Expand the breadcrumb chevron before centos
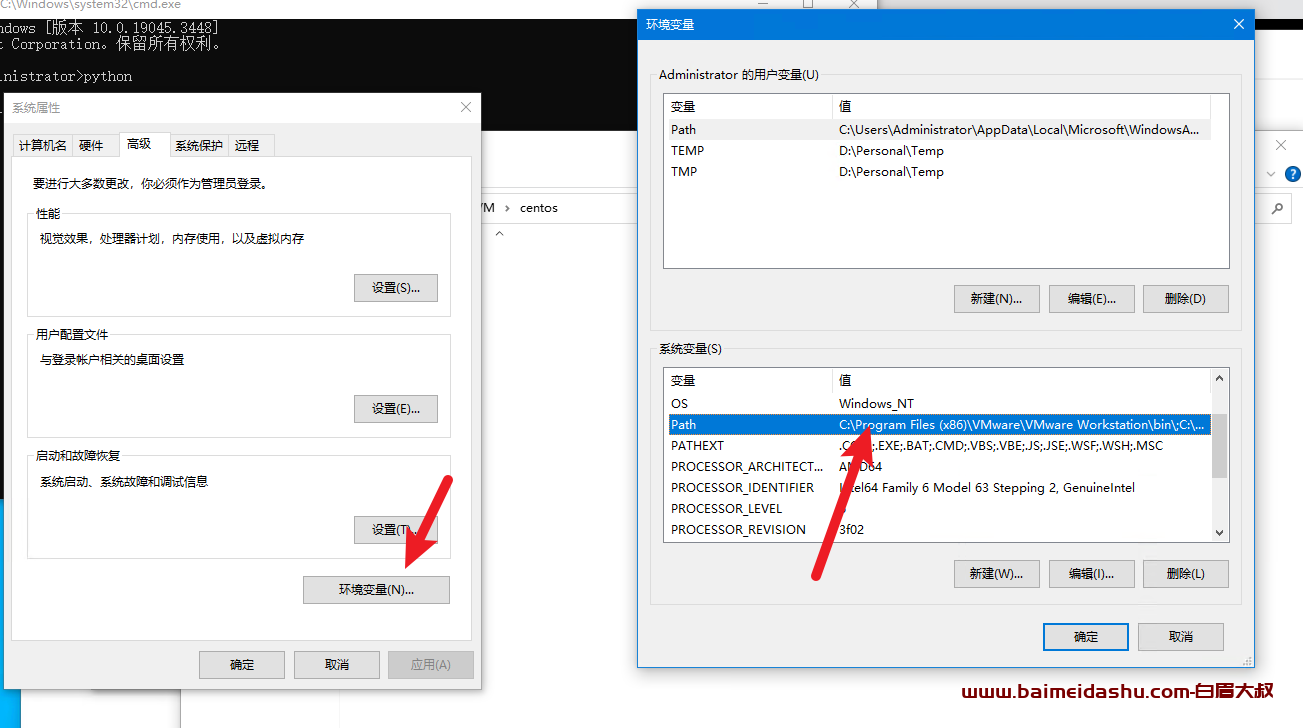Image resolution: width=1303 pixels, height=728 pixels. tap(508, 208)
